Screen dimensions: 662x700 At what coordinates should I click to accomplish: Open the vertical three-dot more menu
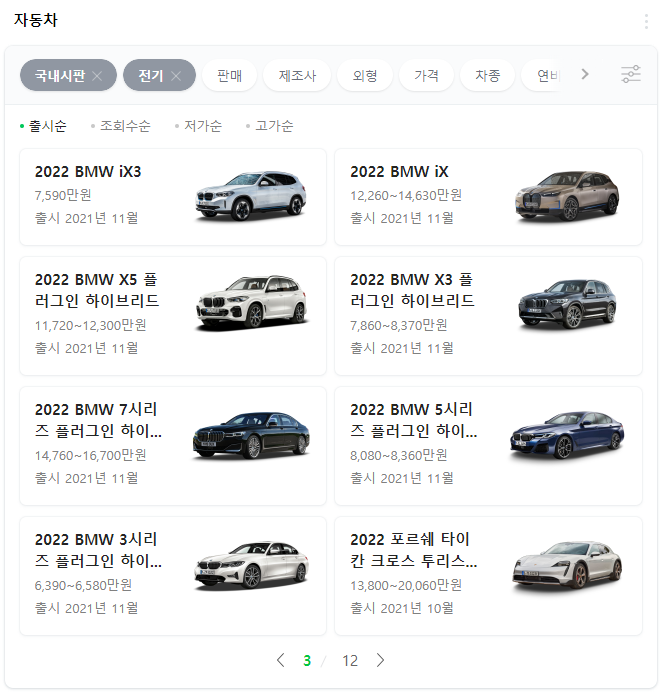pos(646,21)
